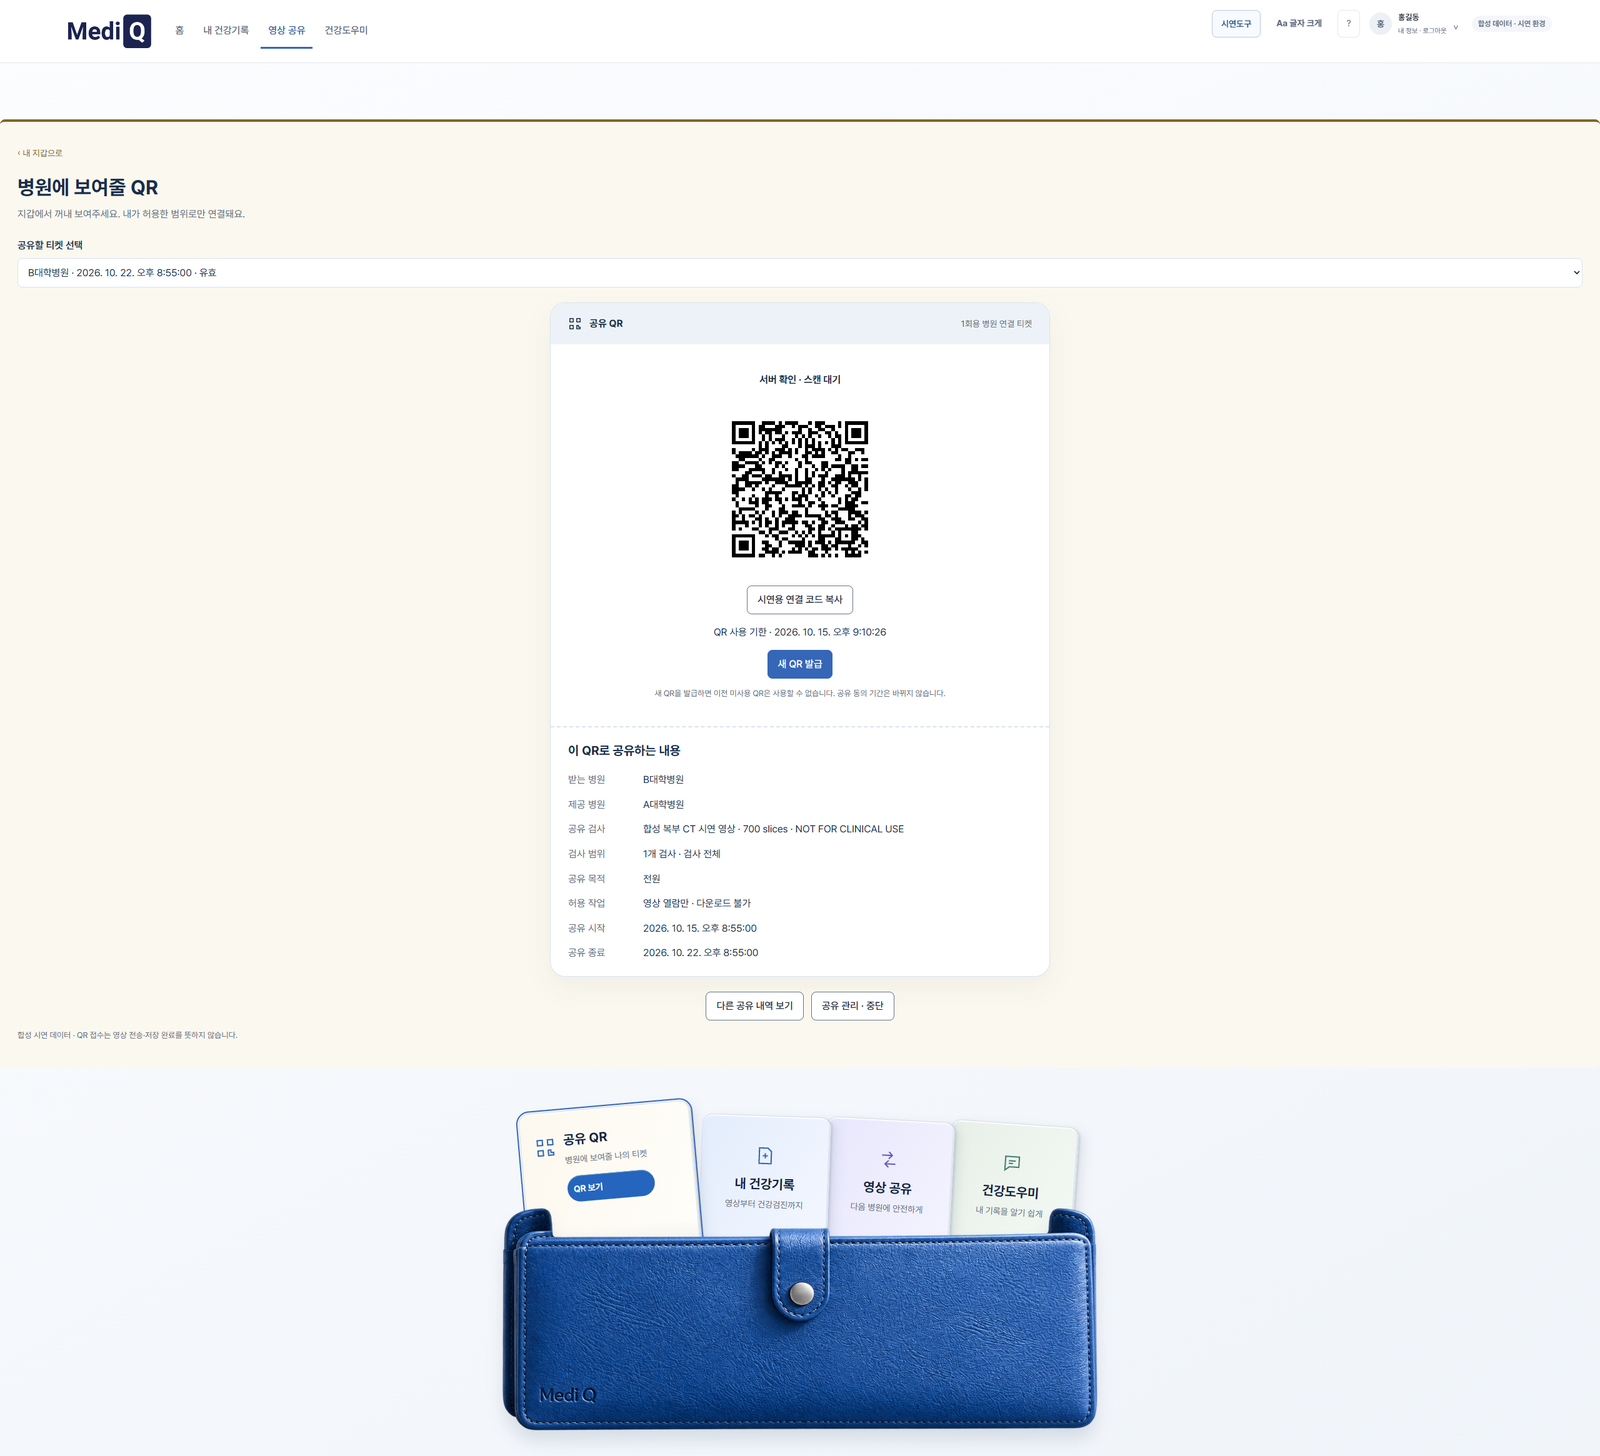Click the QR 사용 기한 expiry text

tap(800, 632)
